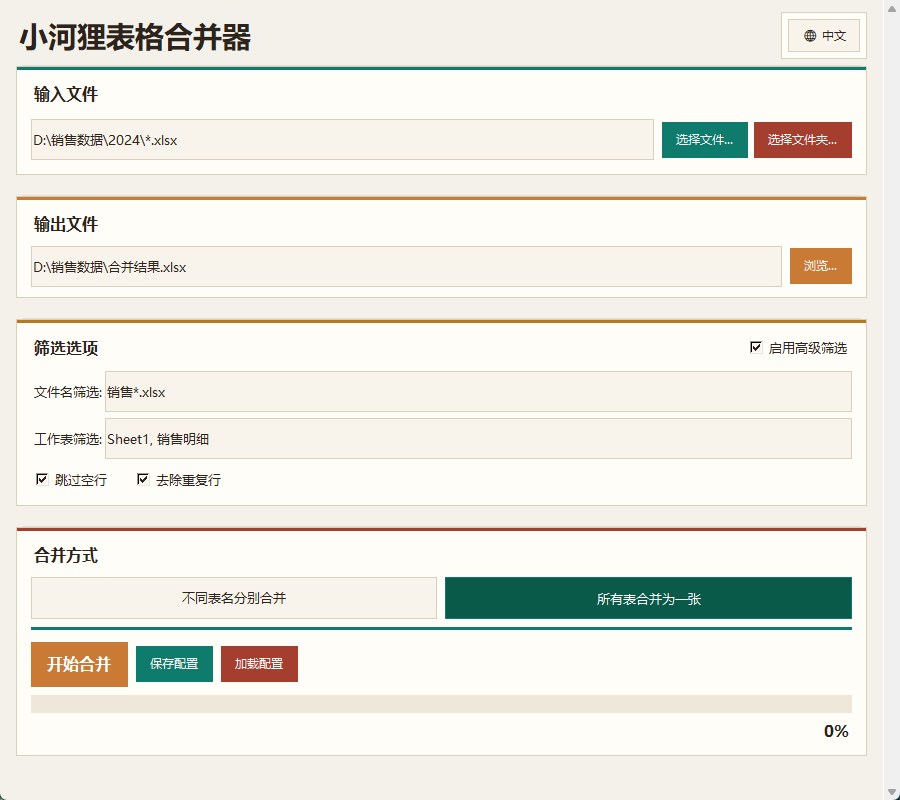Focus the output file path field
Screen dimensions: 900x800
pos(406,266)
